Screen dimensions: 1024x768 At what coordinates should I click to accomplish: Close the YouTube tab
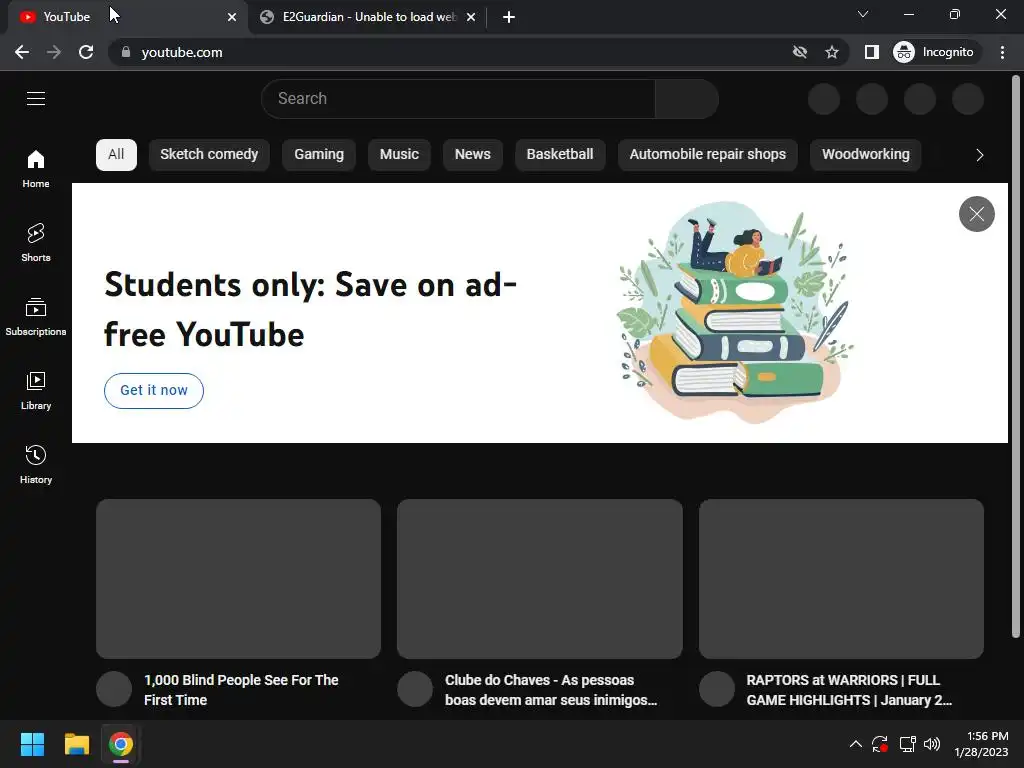[x=232, y=17]
